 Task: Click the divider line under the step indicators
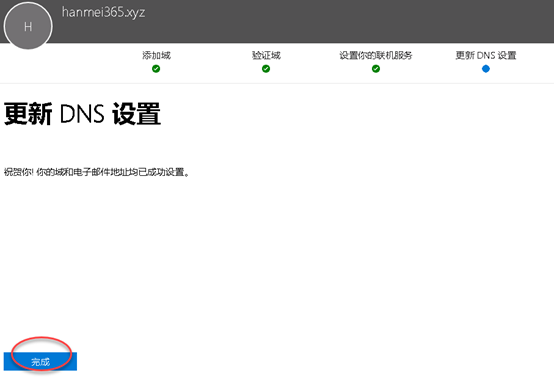pyautogui.click(x=277, y=83)
